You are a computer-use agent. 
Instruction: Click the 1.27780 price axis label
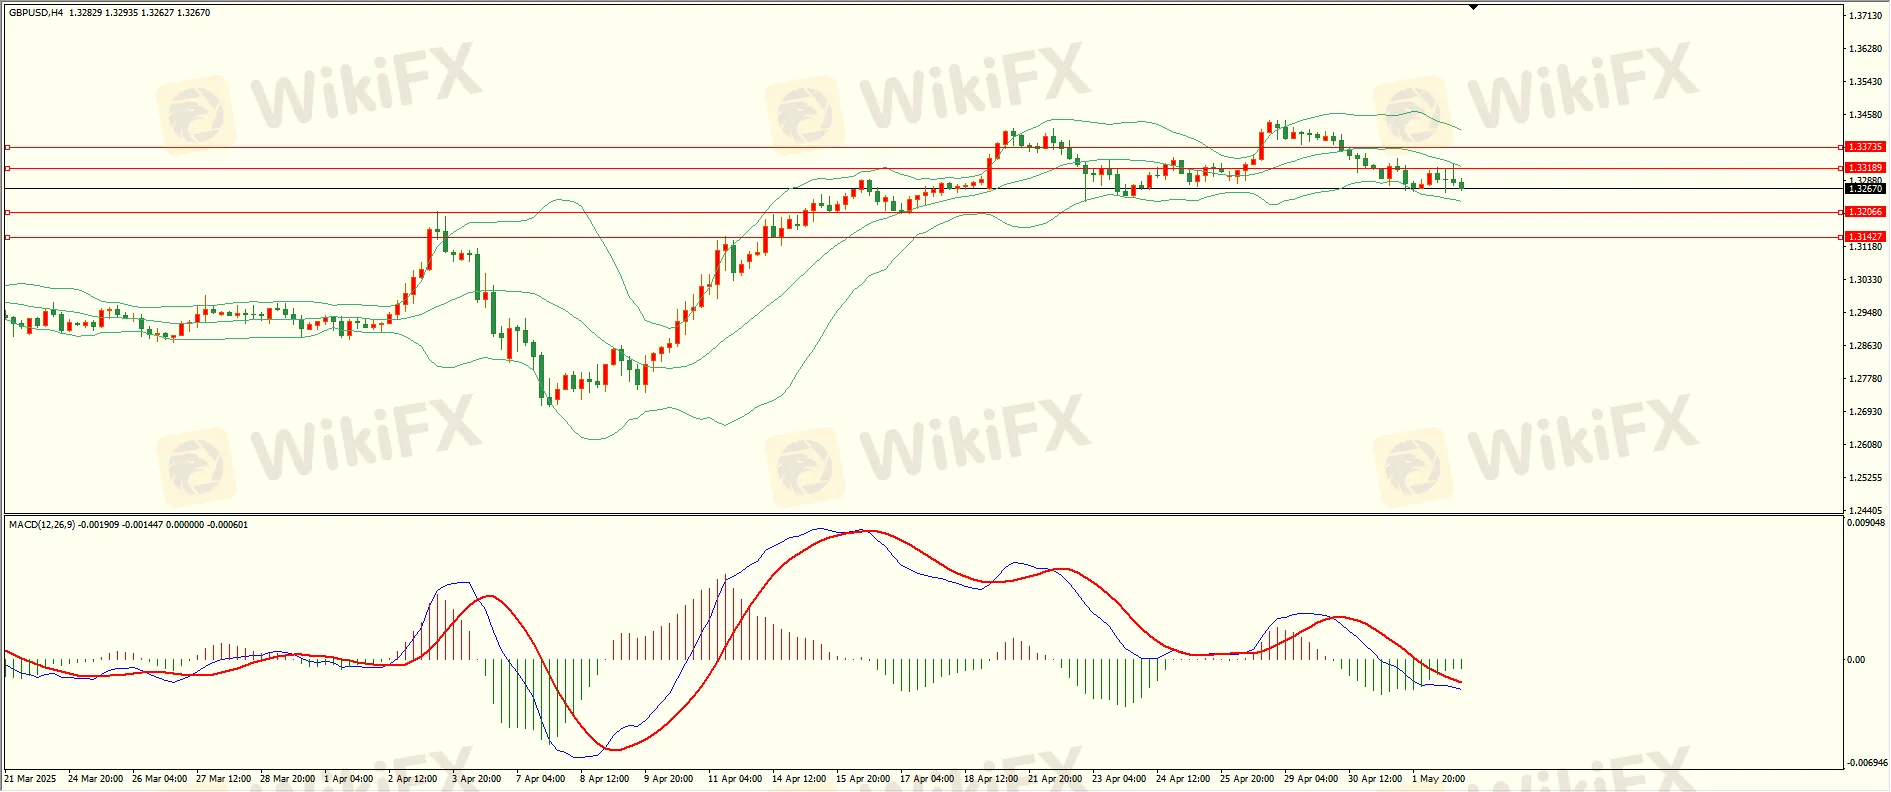[1866, 379]
